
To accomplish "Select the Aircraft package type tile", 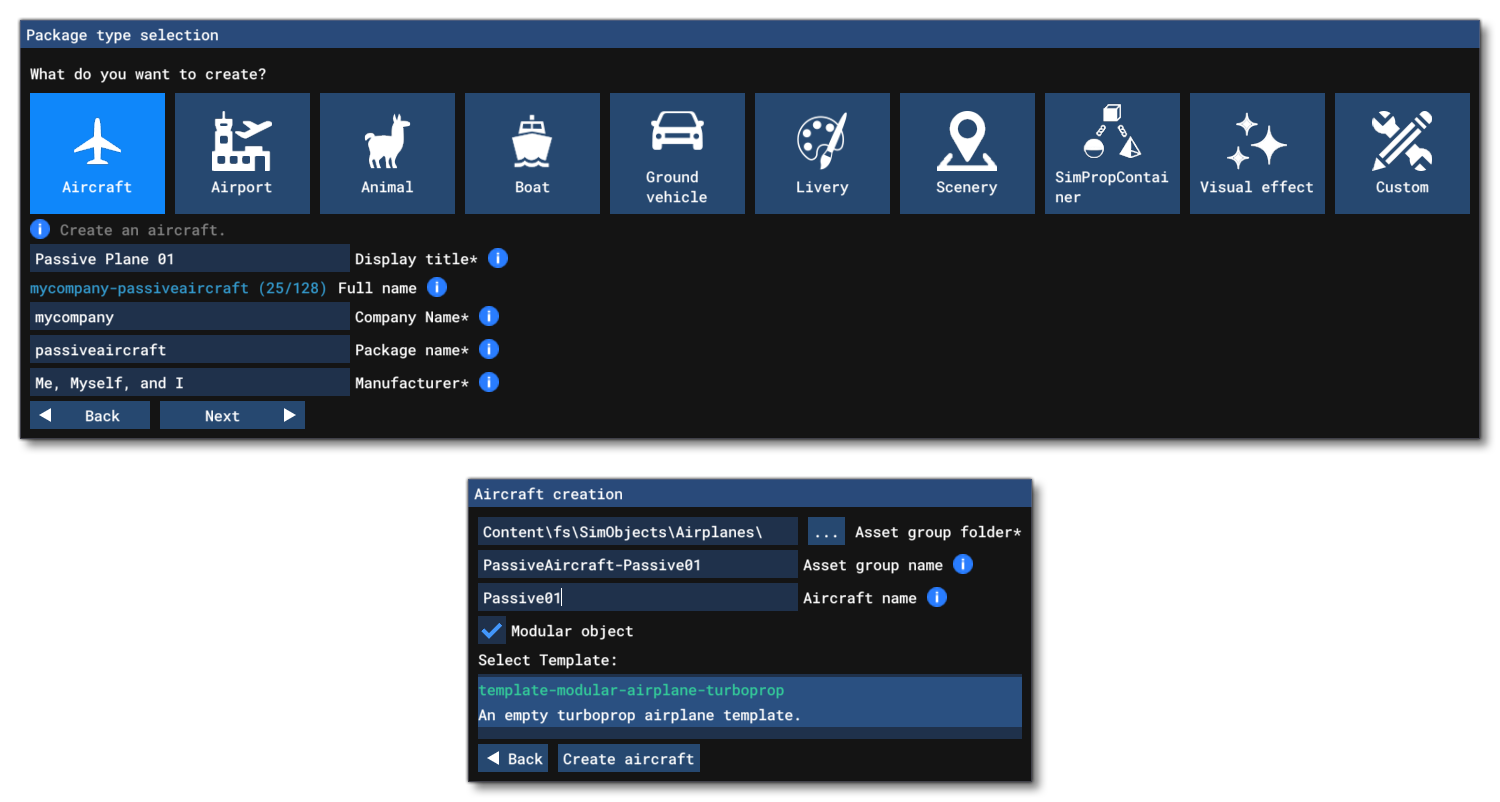I will [x=97, y=153].
